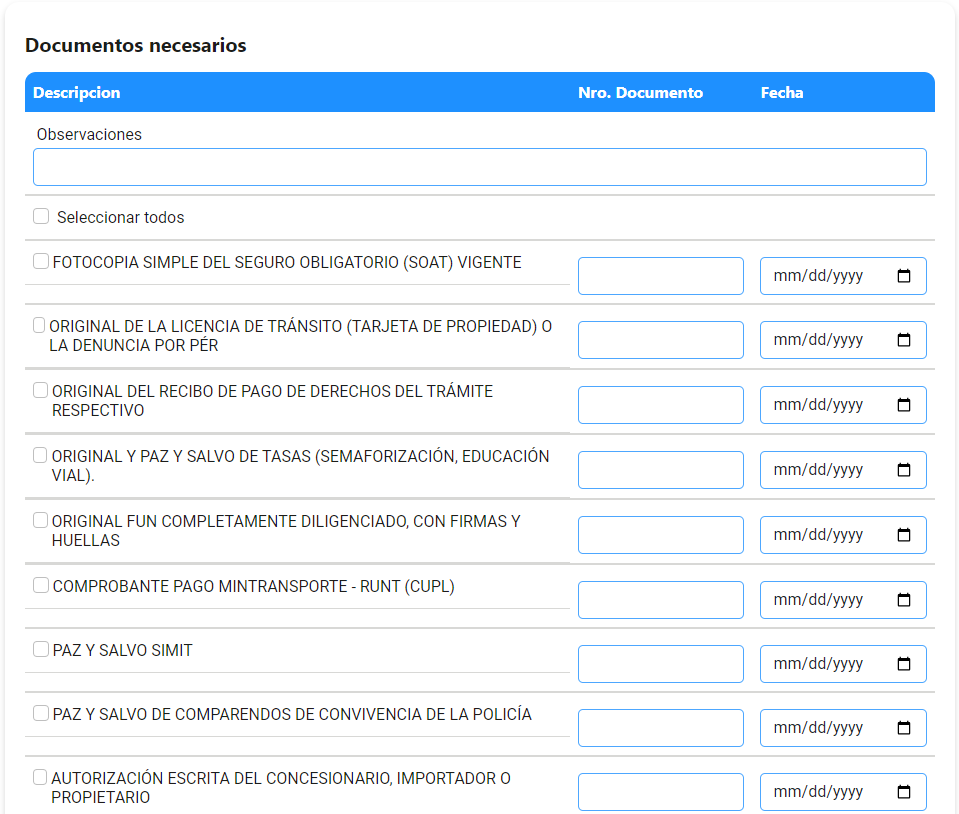Click calendar icon in Paz y Salvo SIMIT row
Image resolution: width=959 pixels, height=814 pixels.
[903, 664]
